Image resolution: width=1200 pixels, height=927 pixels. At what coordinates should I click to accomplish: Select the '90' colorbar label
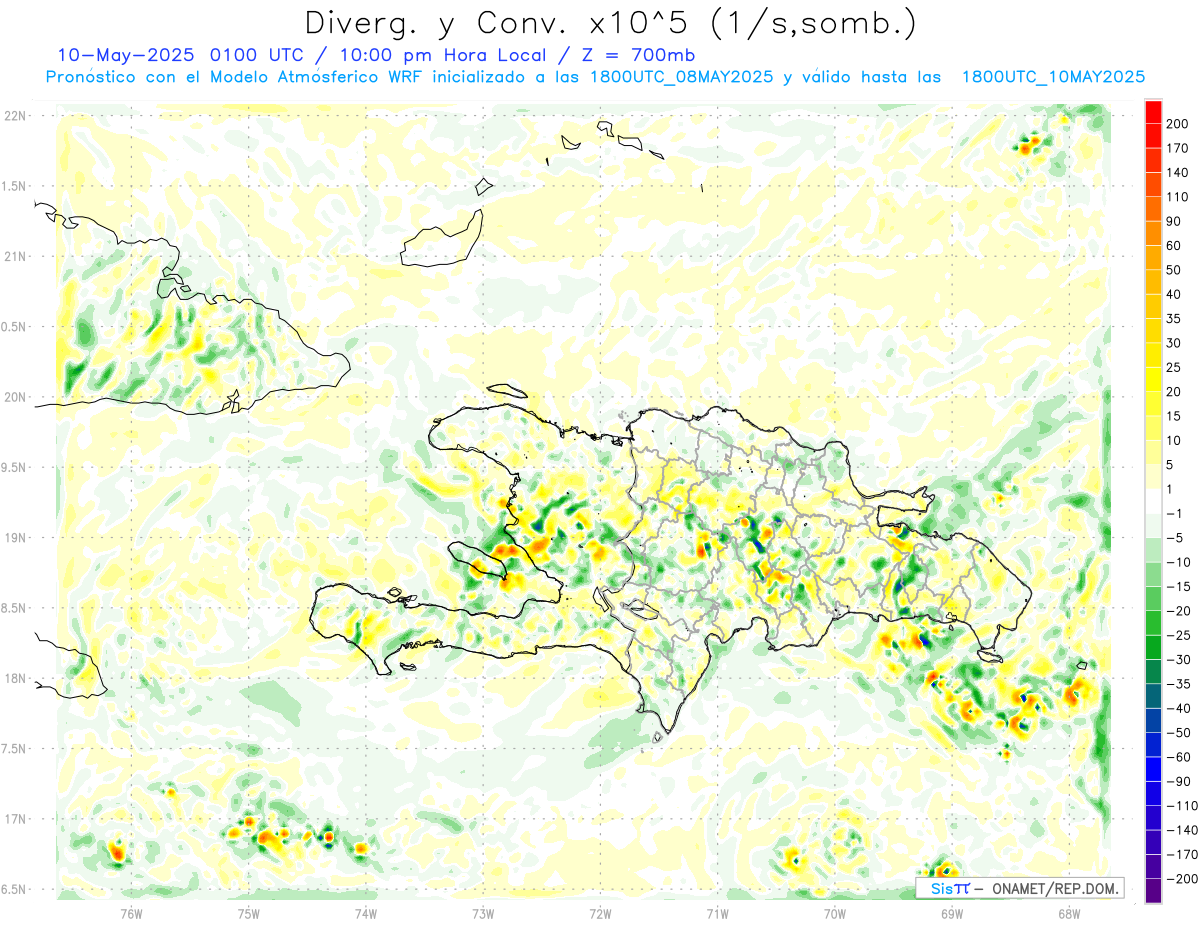[x=1175, y=221]
